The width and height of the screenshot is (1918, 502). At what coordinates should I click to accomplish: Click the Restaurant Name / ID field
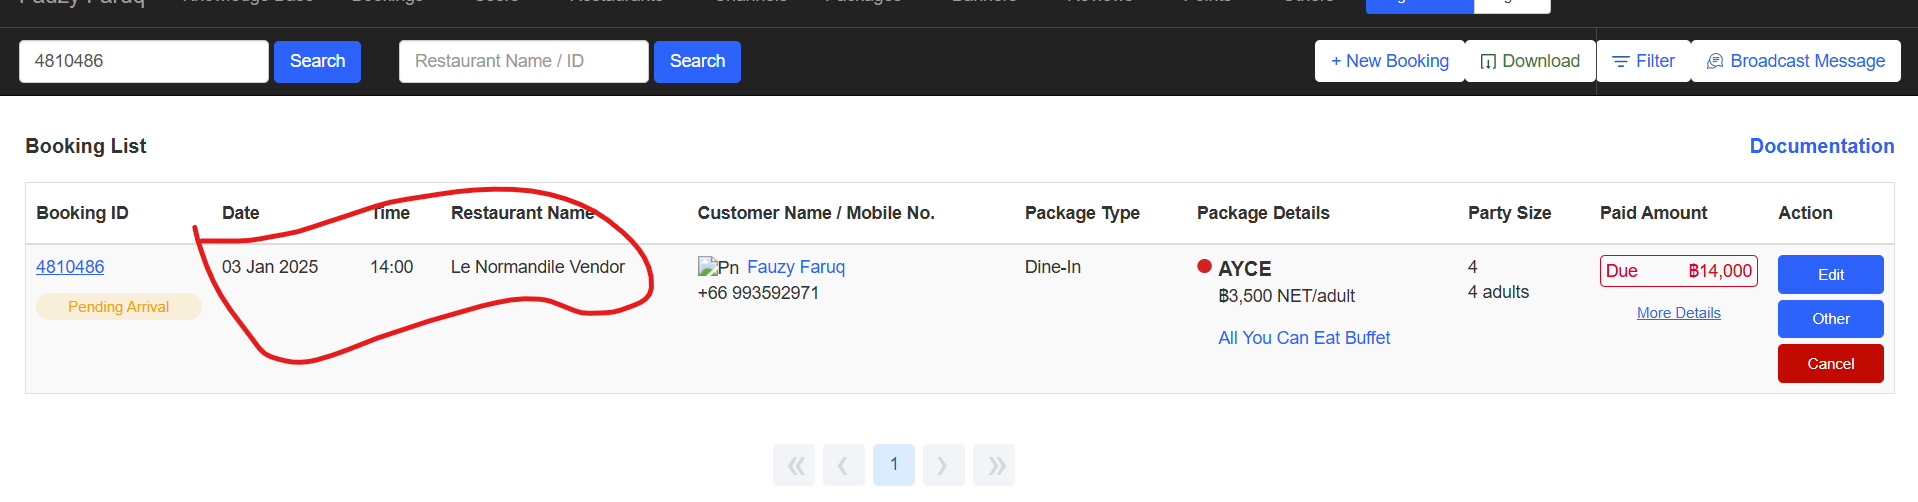(523, 61)
